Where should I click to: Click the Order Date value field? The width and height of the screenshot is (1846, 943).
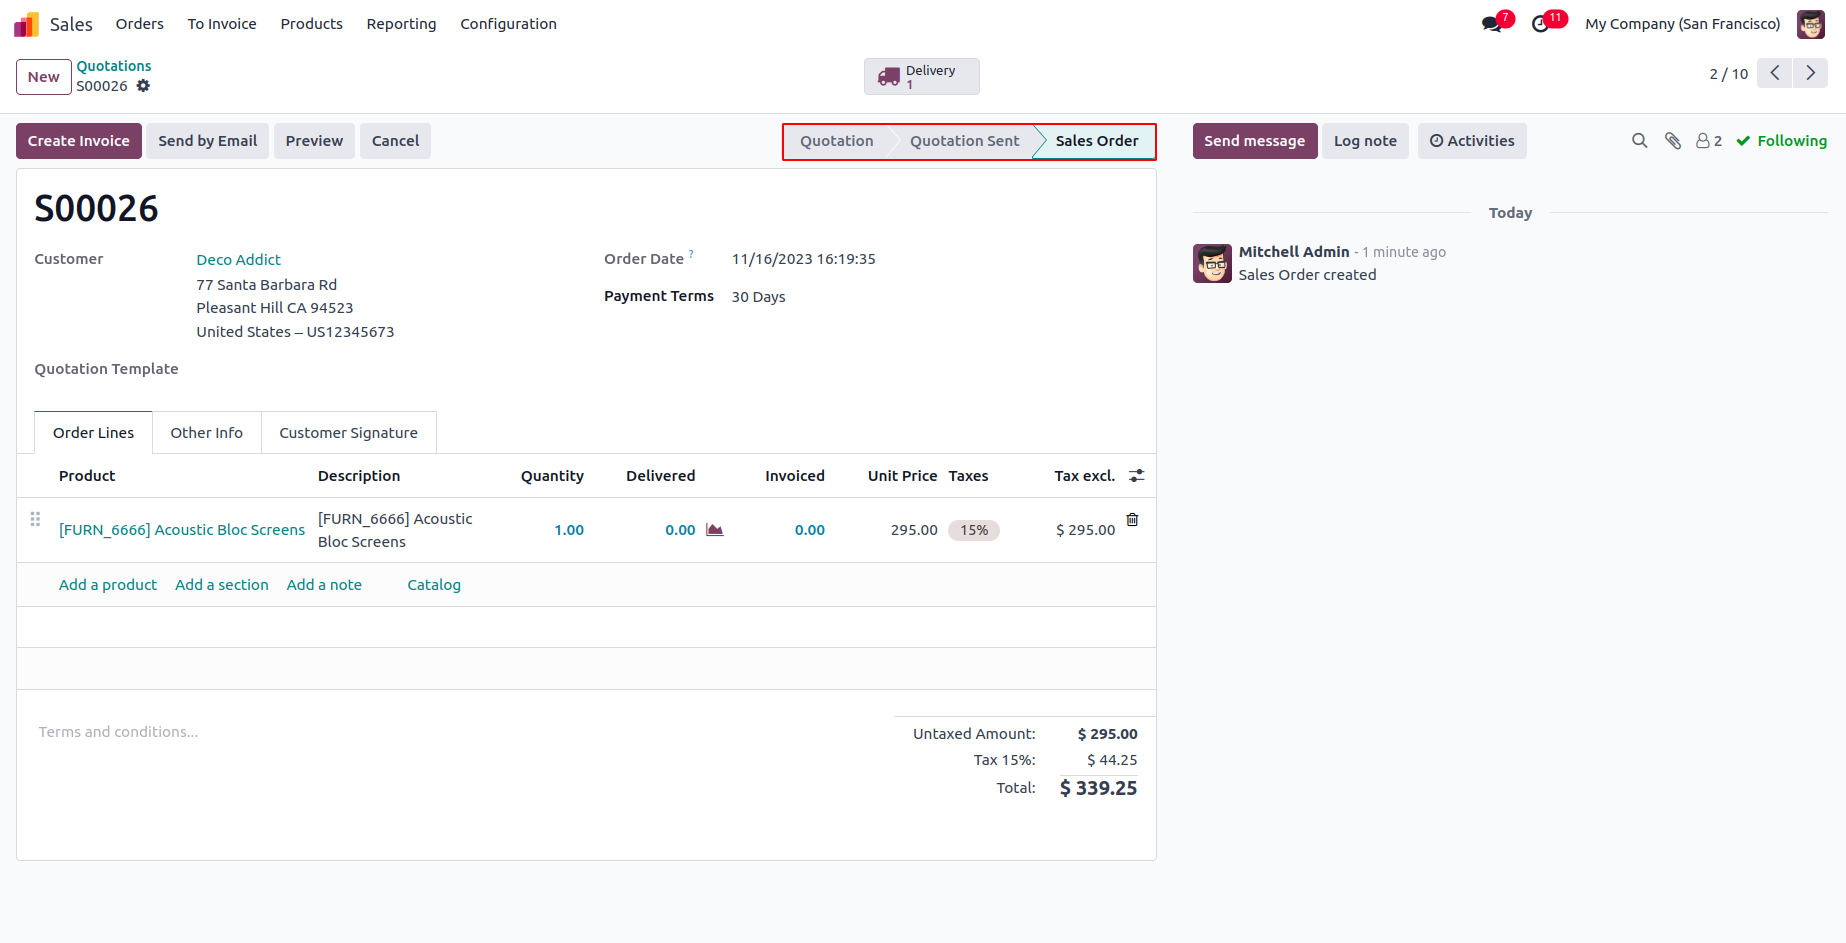(803, 259)
